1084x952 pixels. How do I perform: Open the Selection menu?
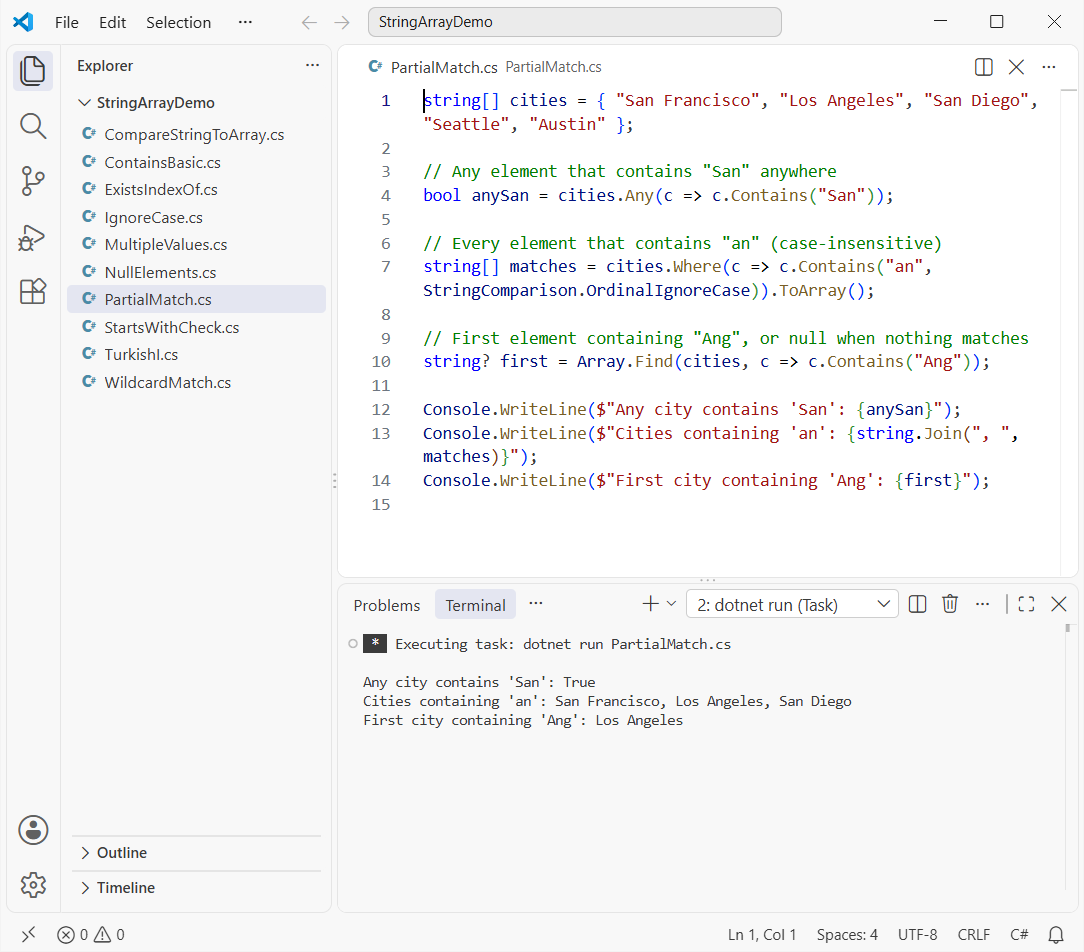pos(178,22)
